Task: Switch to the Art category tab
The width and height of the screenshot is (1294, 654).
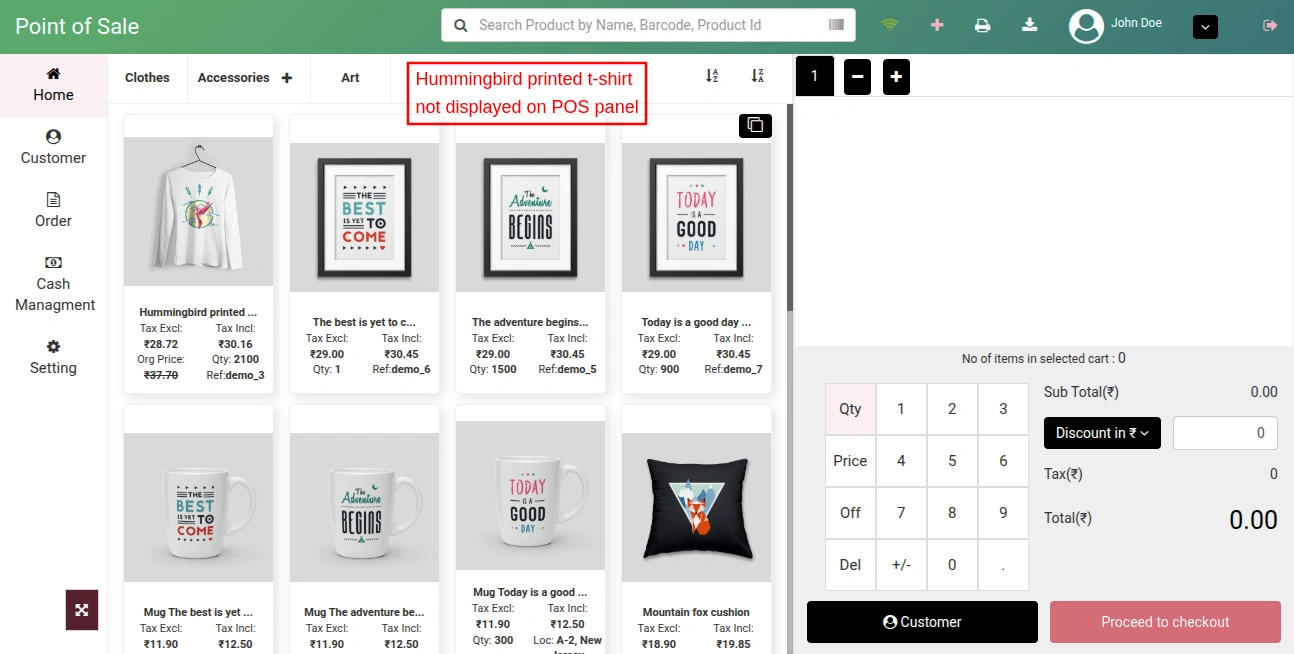Action: click(x=349, y=77)
